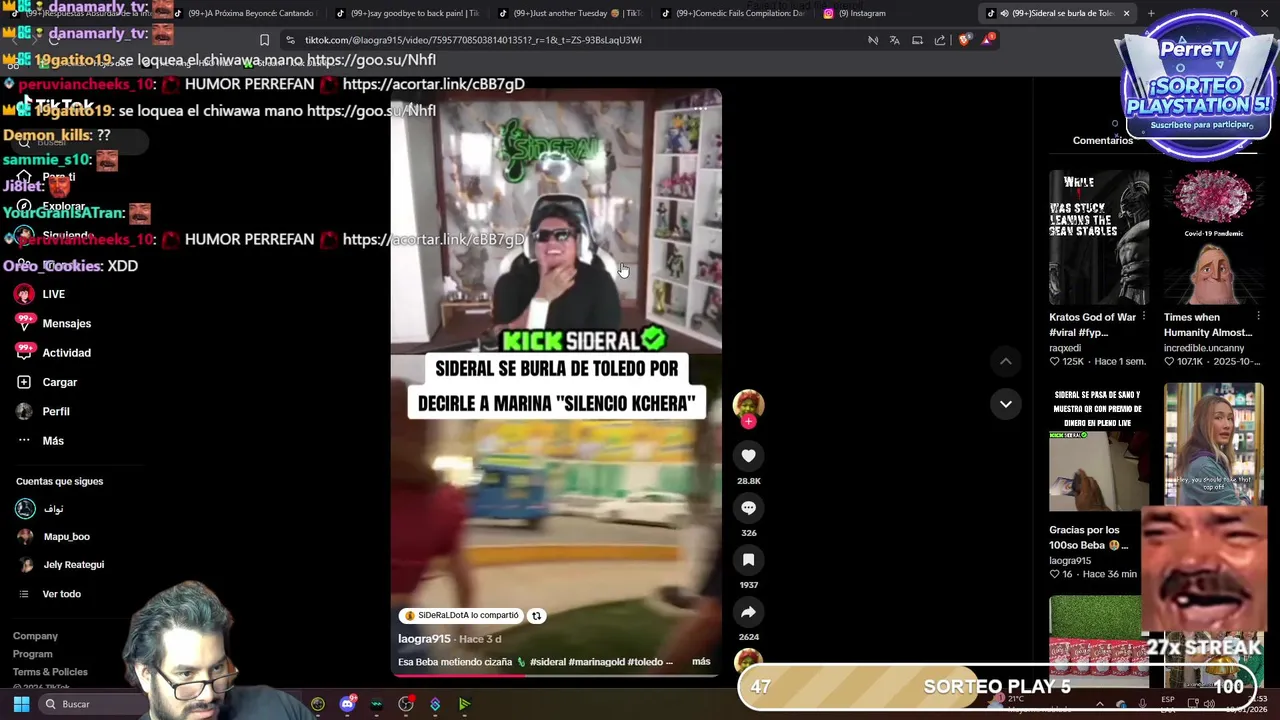This screenshot has width=1280, height=720.
Task: Click the green arrow app in taskbar
Action: coord(464,704)
